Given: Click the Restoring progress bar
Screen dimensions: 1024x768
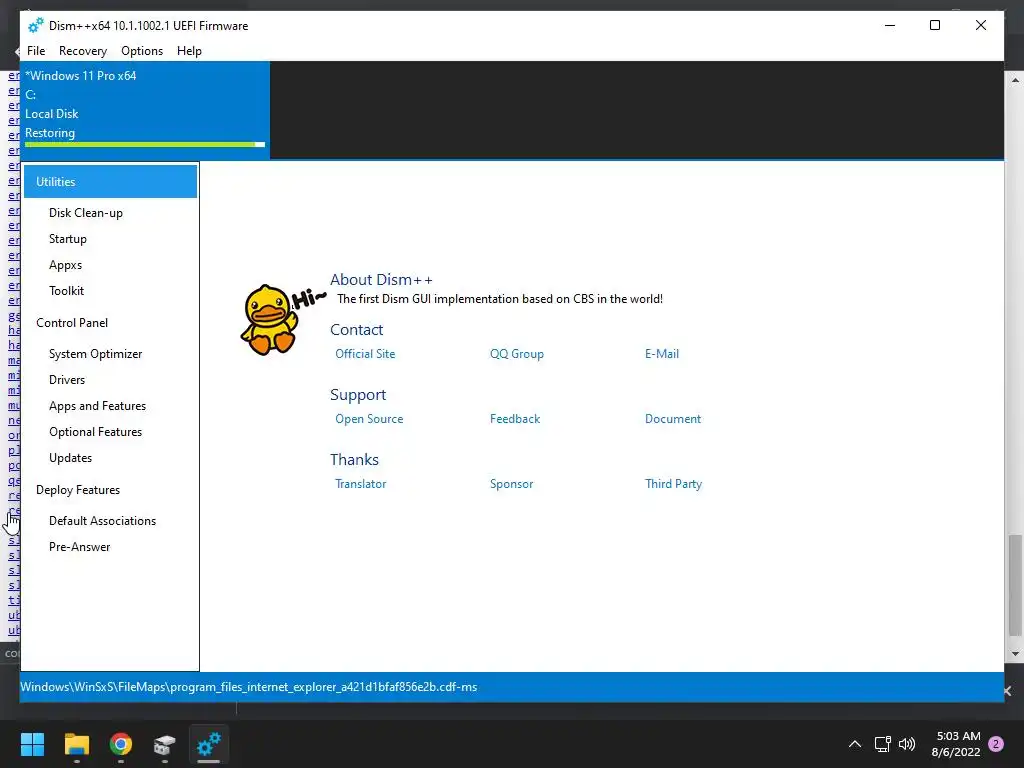Looking at the screenshot, I should [x=145, y=144].
